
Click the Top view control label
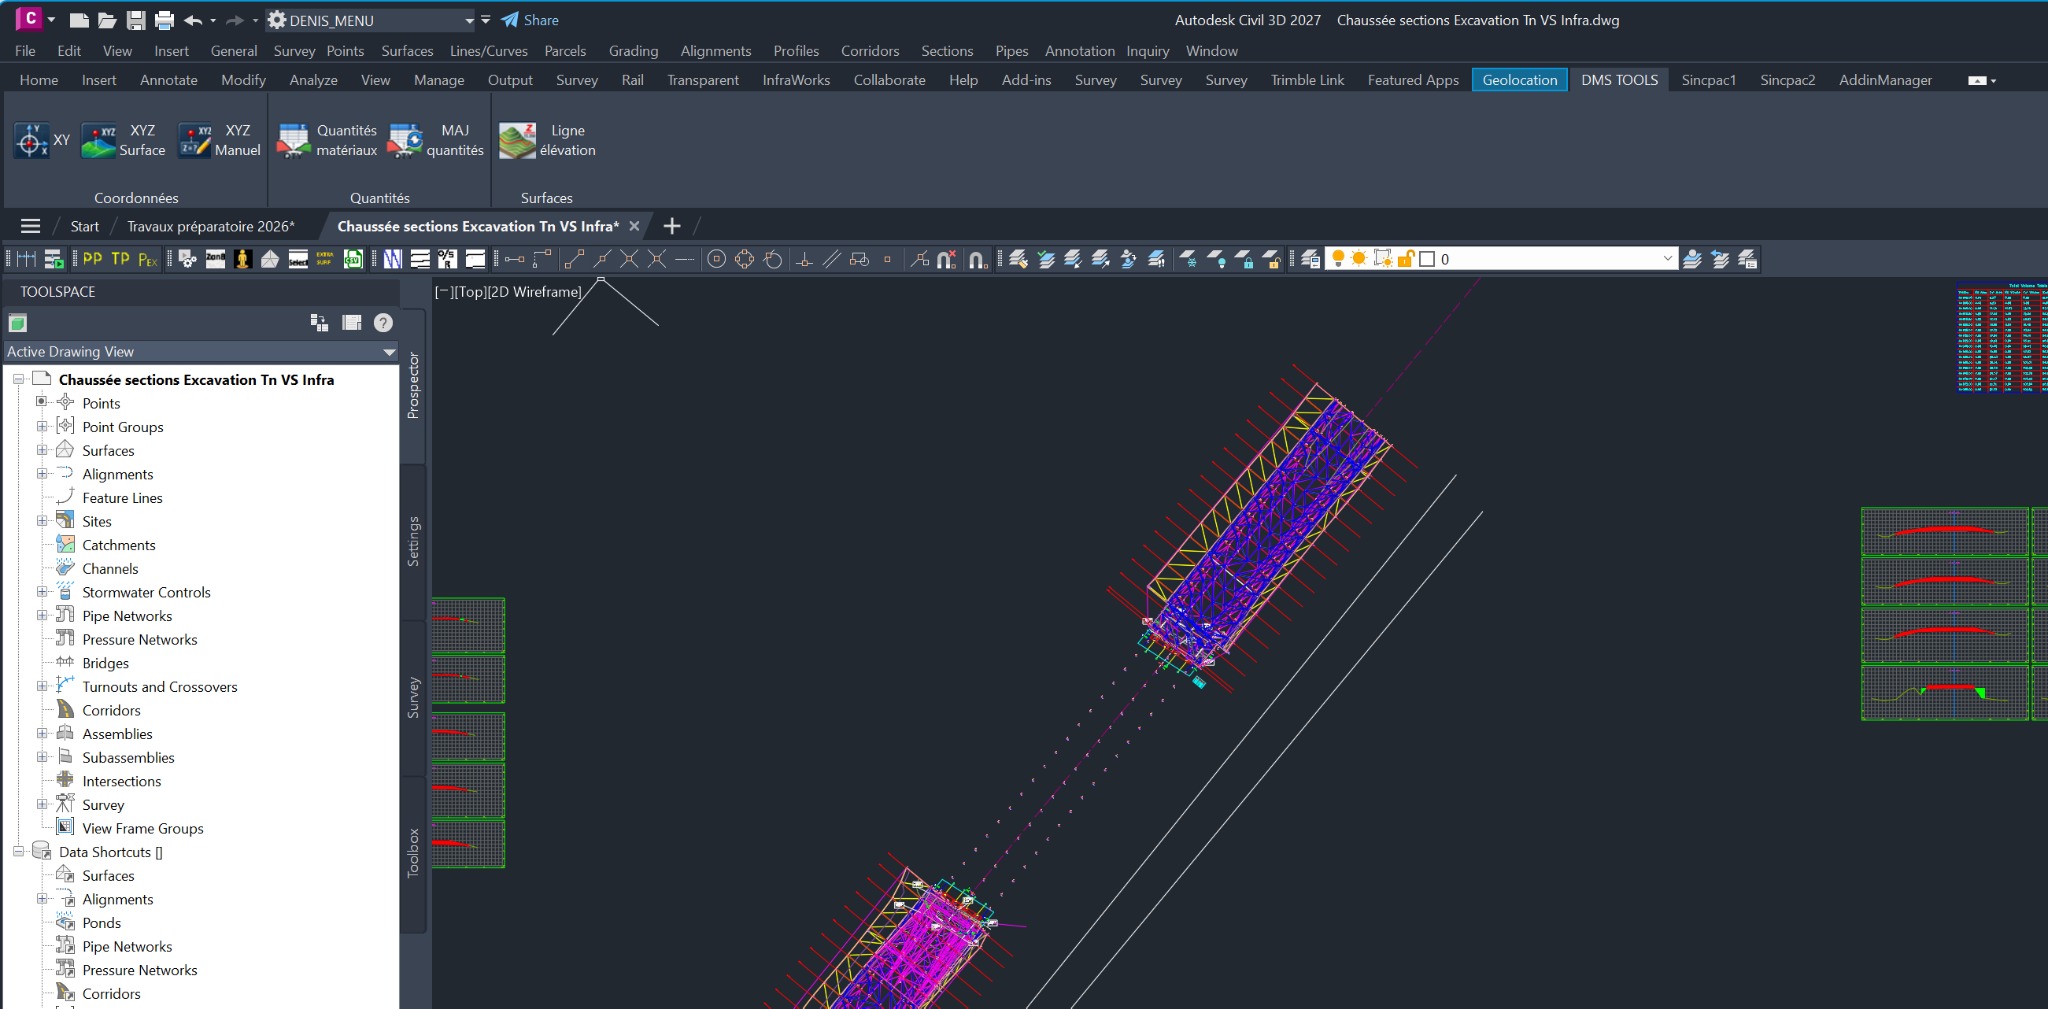(x=471, y=292)
